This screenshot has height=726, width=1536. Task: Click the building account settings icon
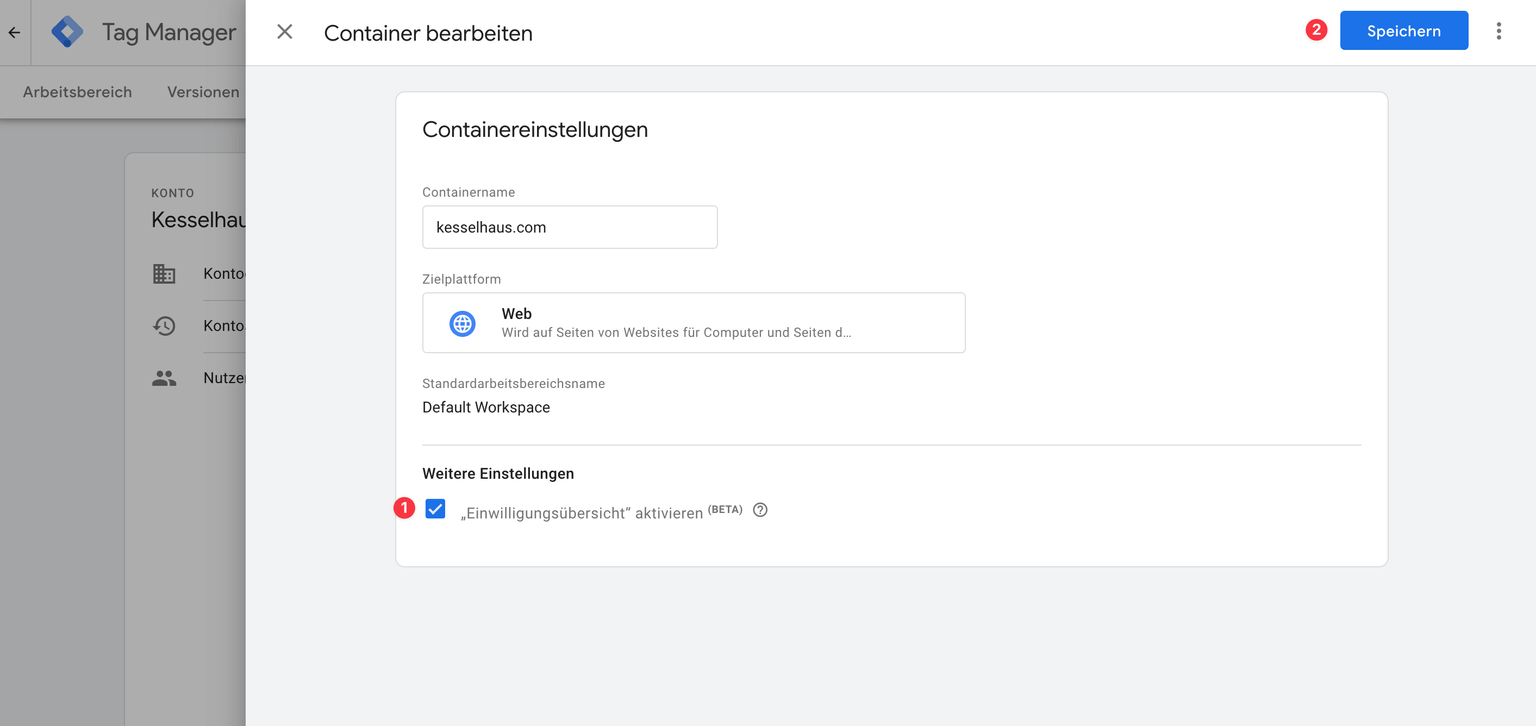164,273
